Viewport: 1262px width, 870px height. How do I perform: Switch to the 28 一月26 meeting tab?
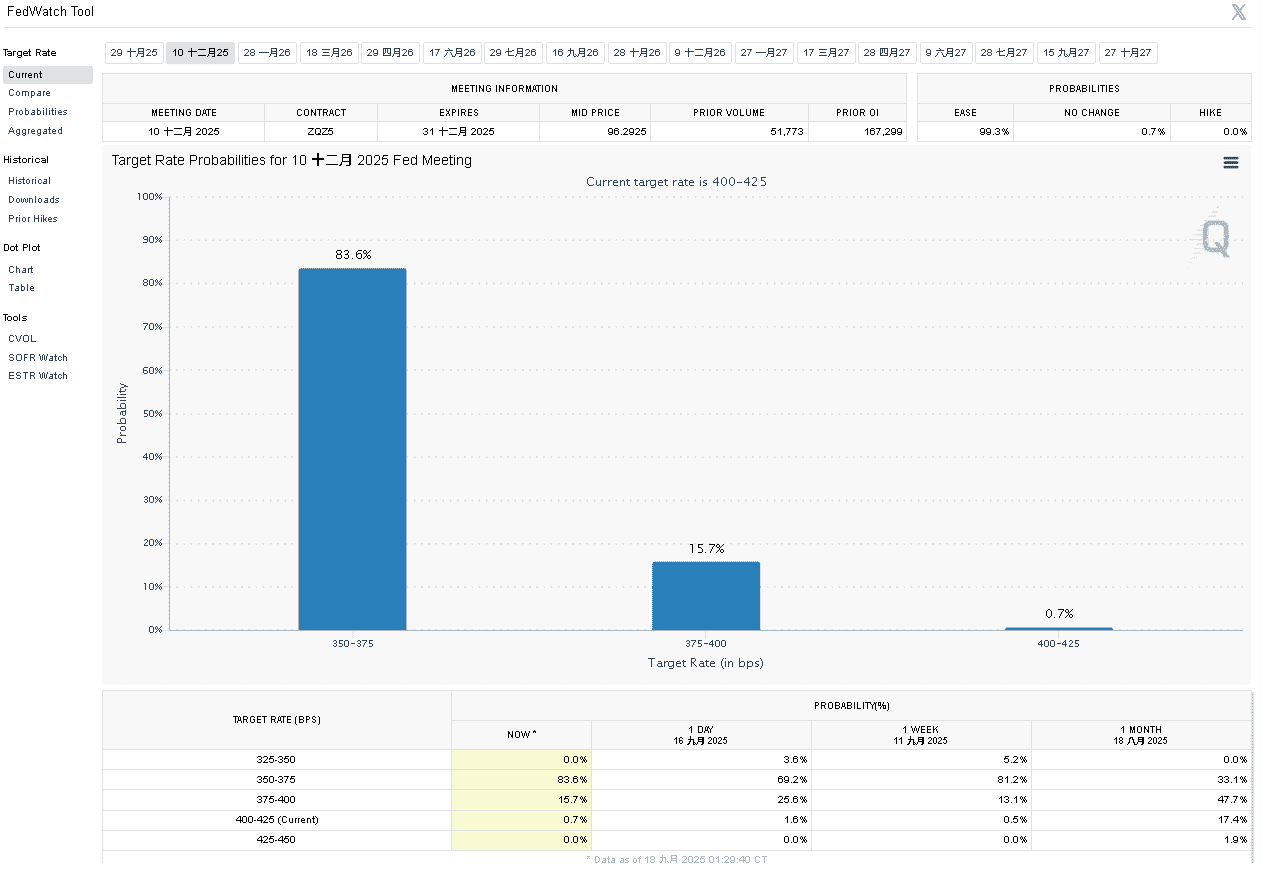[x=267, y=53]
